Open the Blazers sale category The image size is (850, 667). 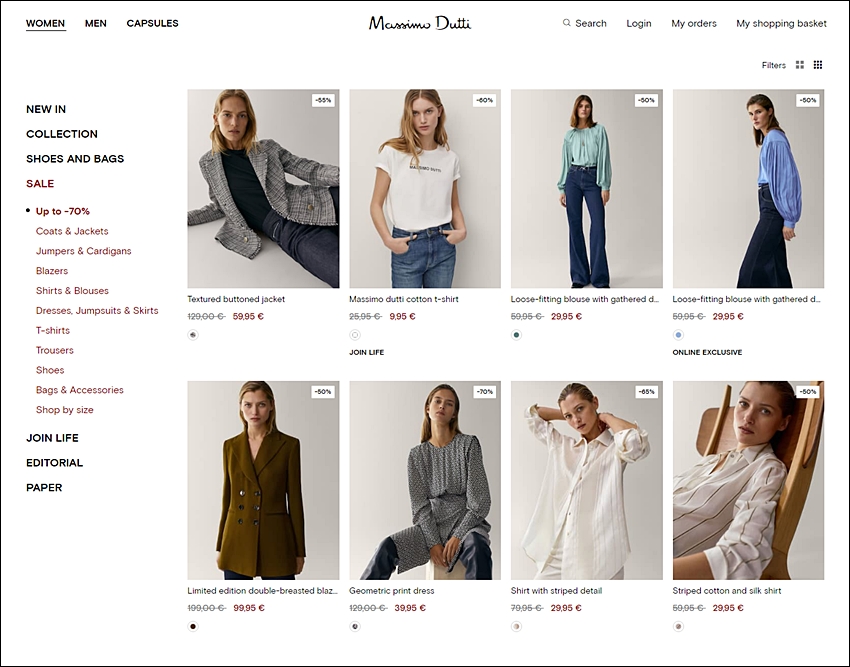tap(52, 271)
